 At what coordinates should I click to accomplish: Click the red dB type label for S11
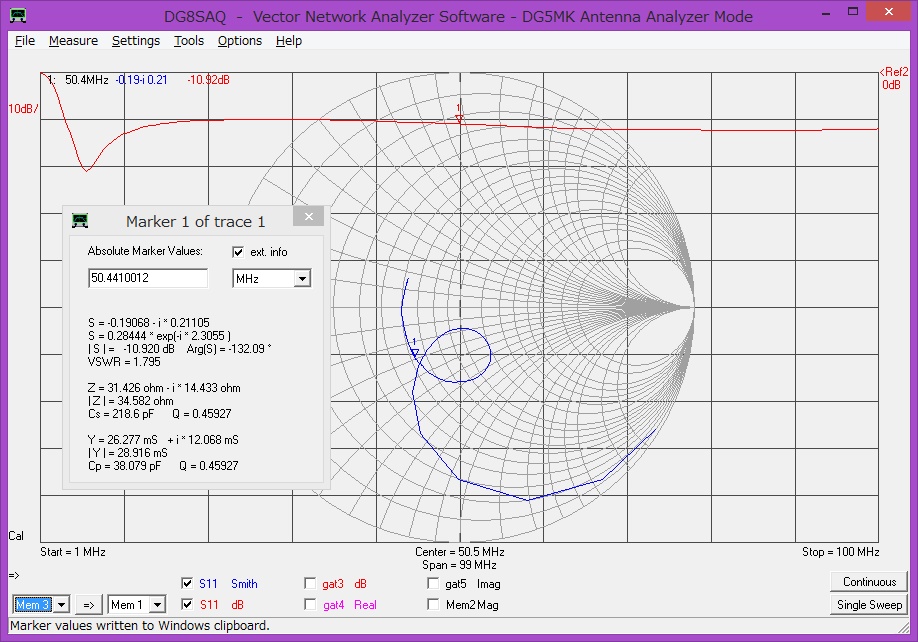point(237,605)
